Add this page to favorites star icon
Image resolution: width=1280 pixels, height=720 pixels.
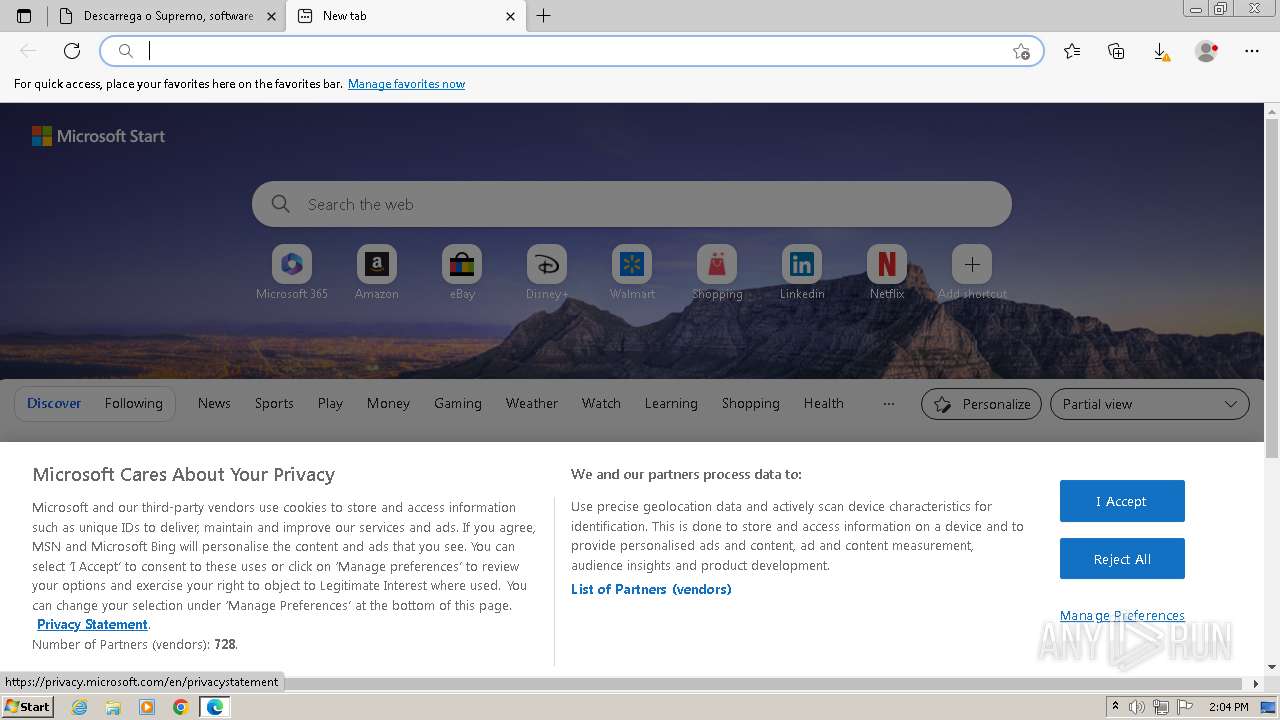point(1021,51)
